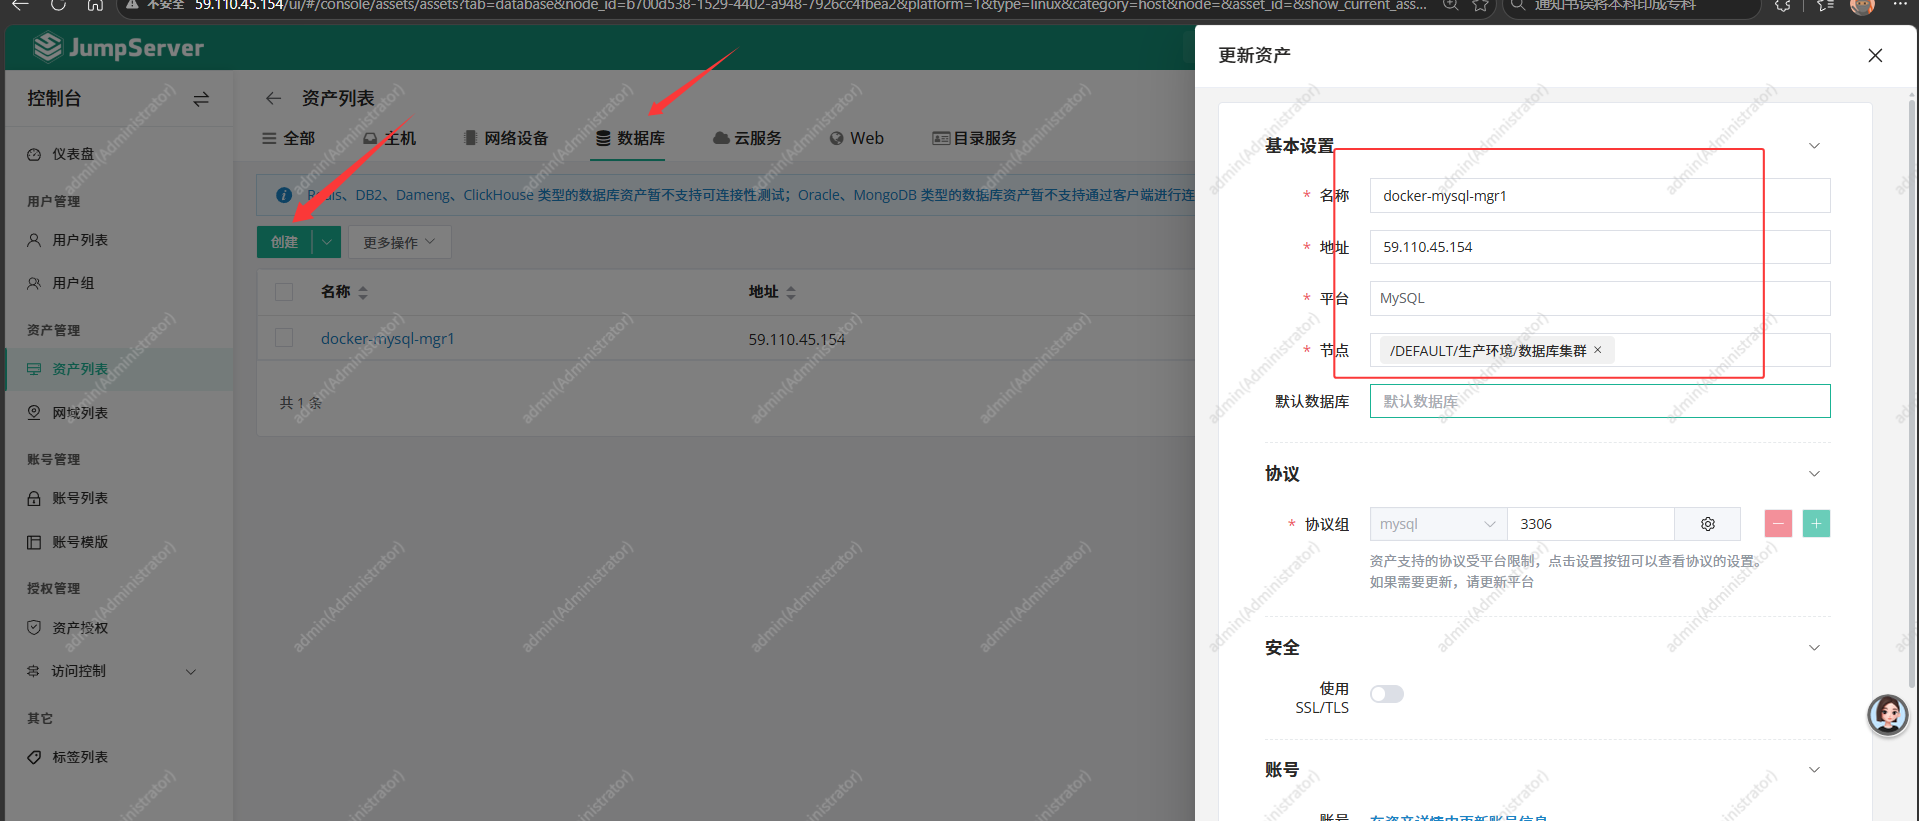Remove the mysql protocol with the red minus button
This screenshot has width=1919, height=821.
point(1778,524)
